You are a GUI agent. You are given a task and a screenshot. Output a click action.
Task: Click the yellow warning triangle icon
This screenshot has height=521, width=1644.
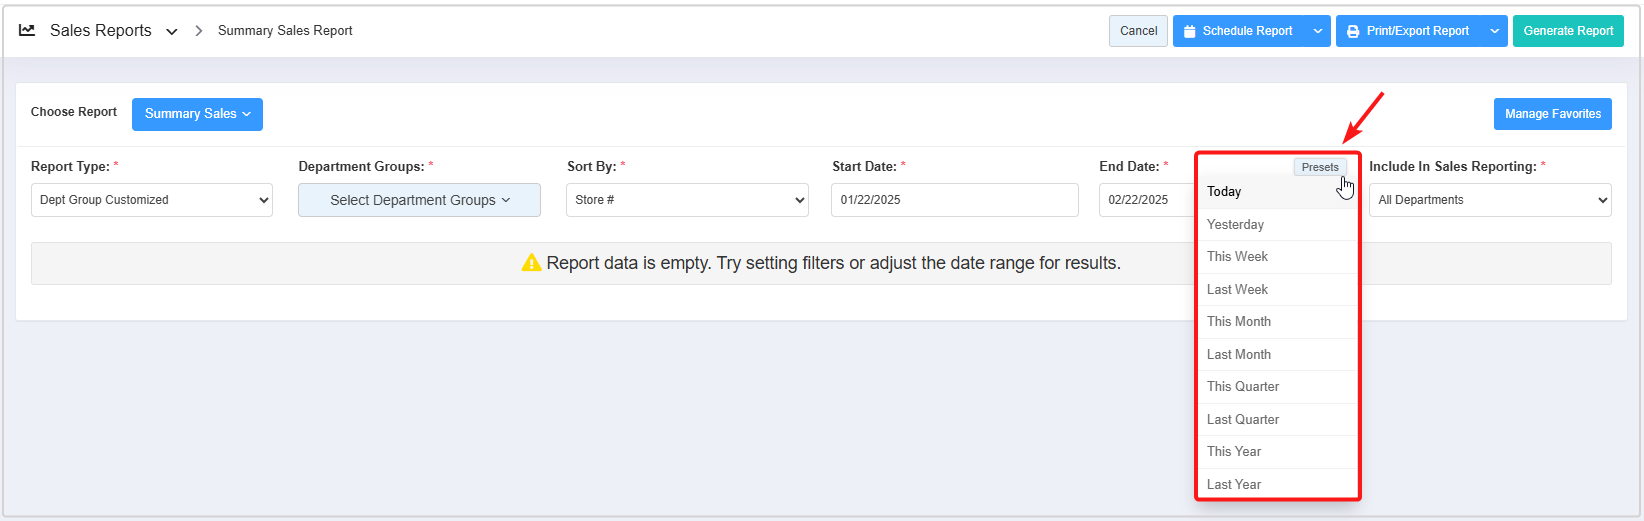531,263
